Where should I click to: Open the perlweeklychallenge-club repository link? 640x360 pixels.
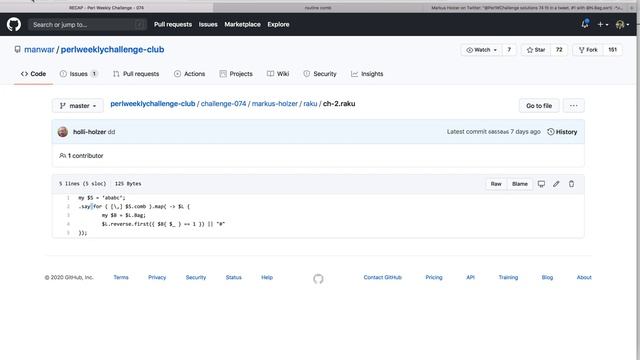[x=112, y=49]
